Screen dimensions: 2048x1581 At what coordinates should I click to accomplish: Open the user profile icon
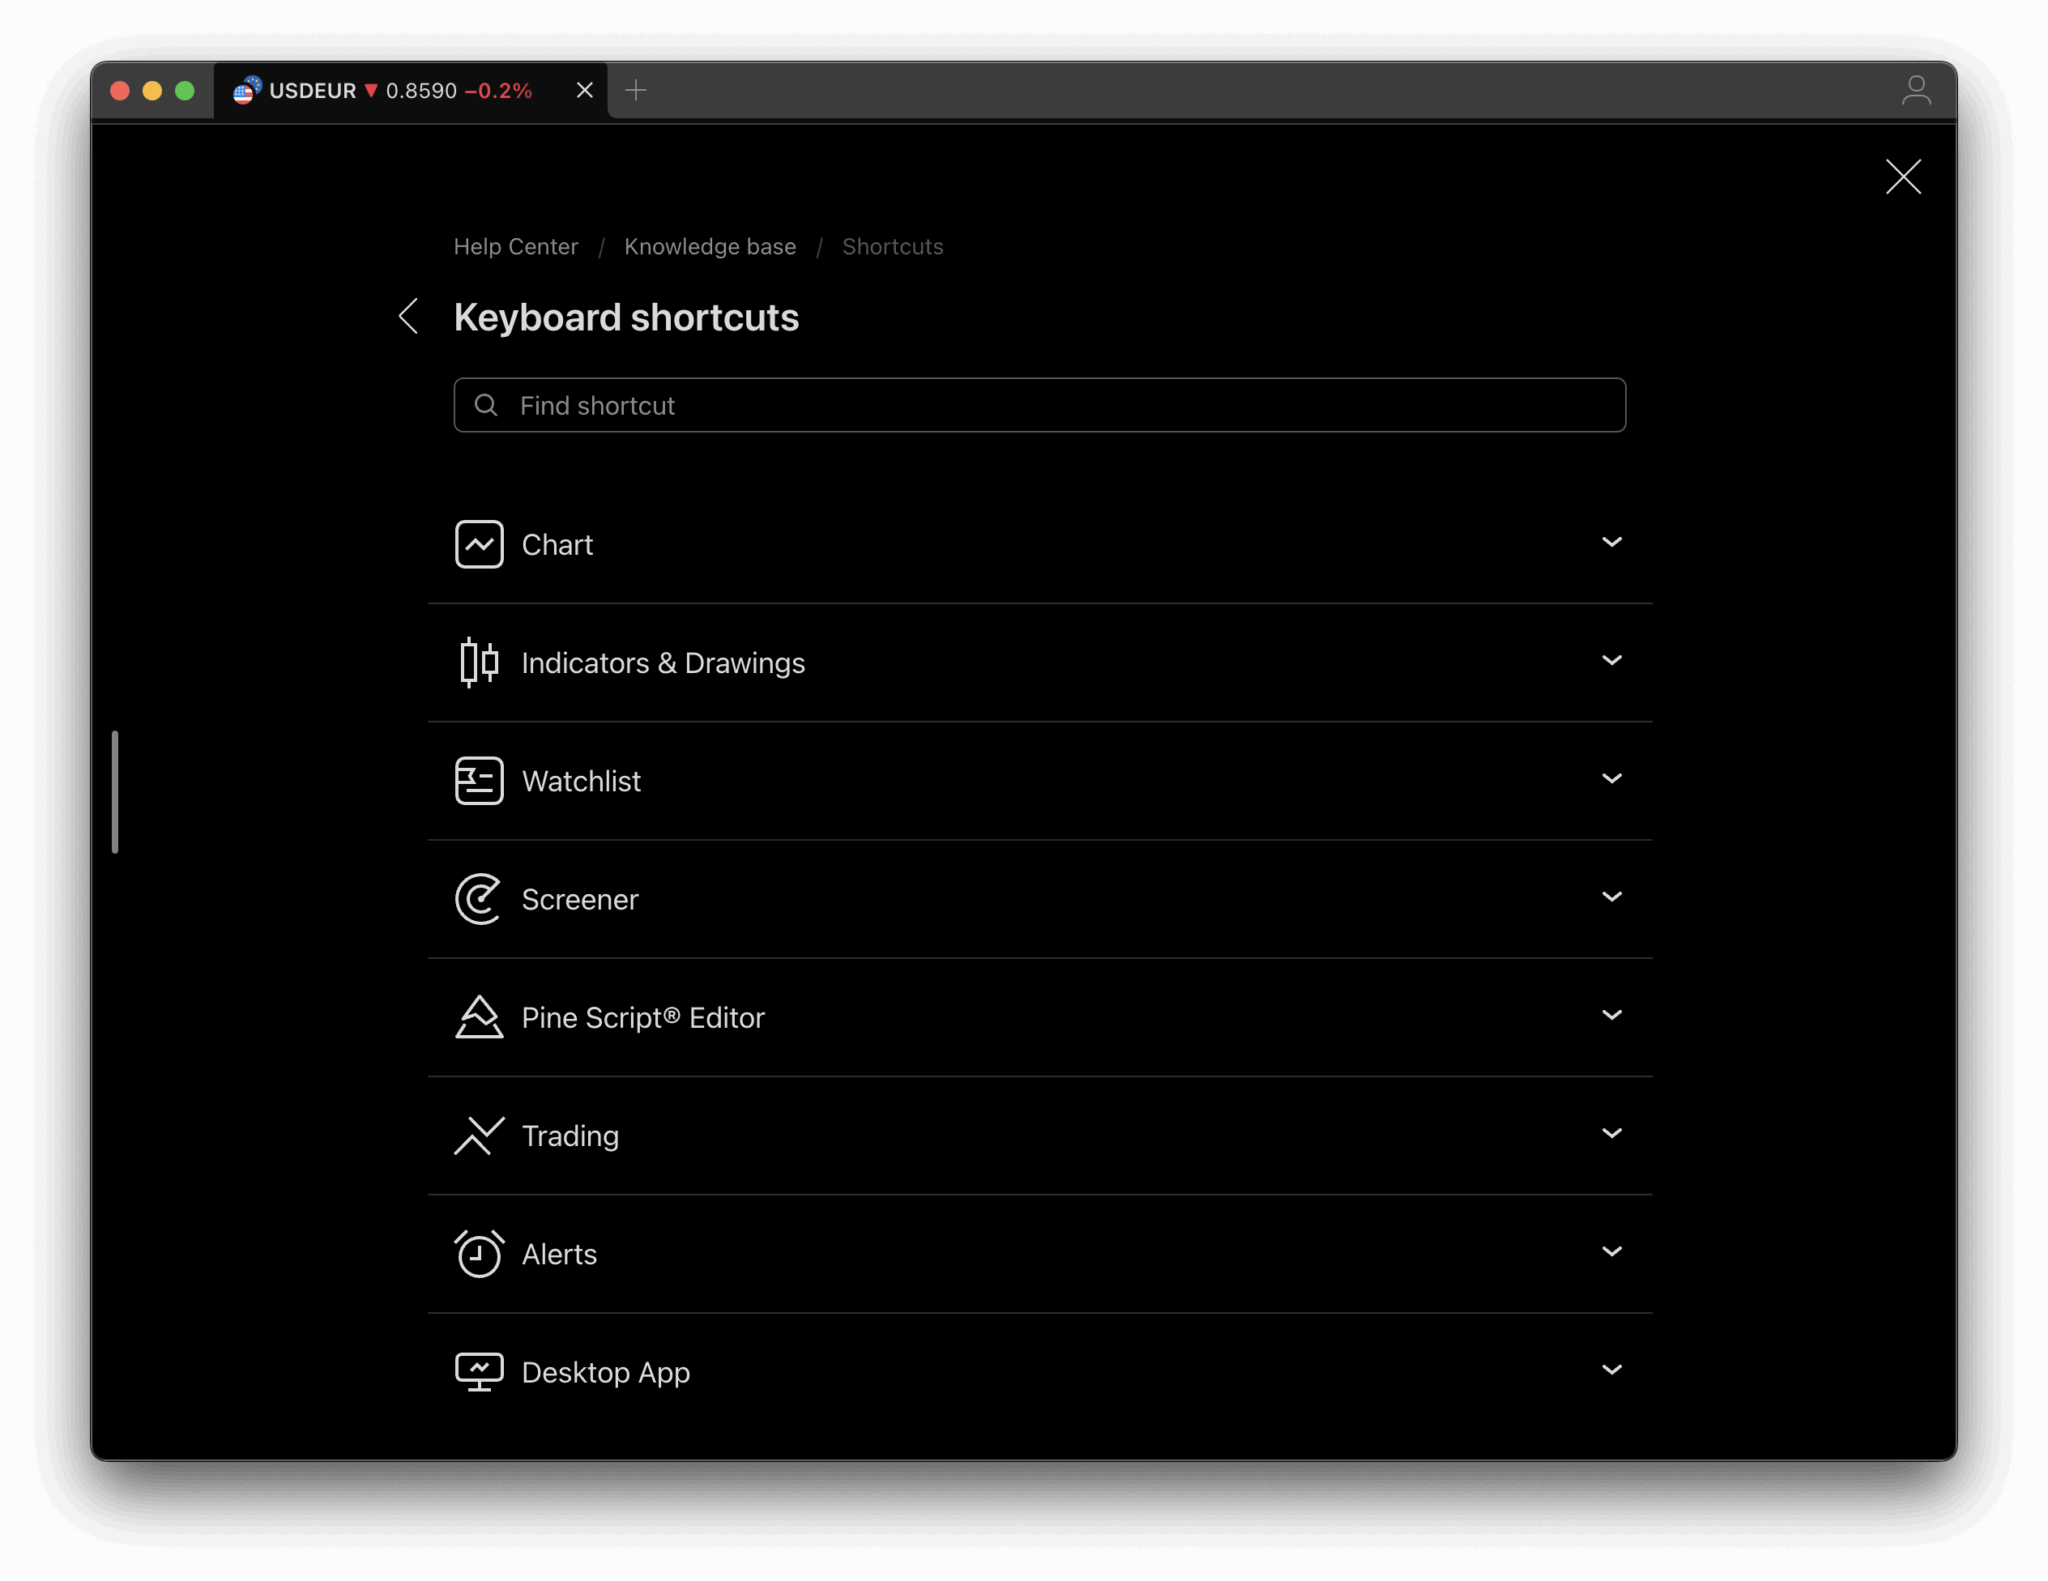click(x=1915, y=91)
